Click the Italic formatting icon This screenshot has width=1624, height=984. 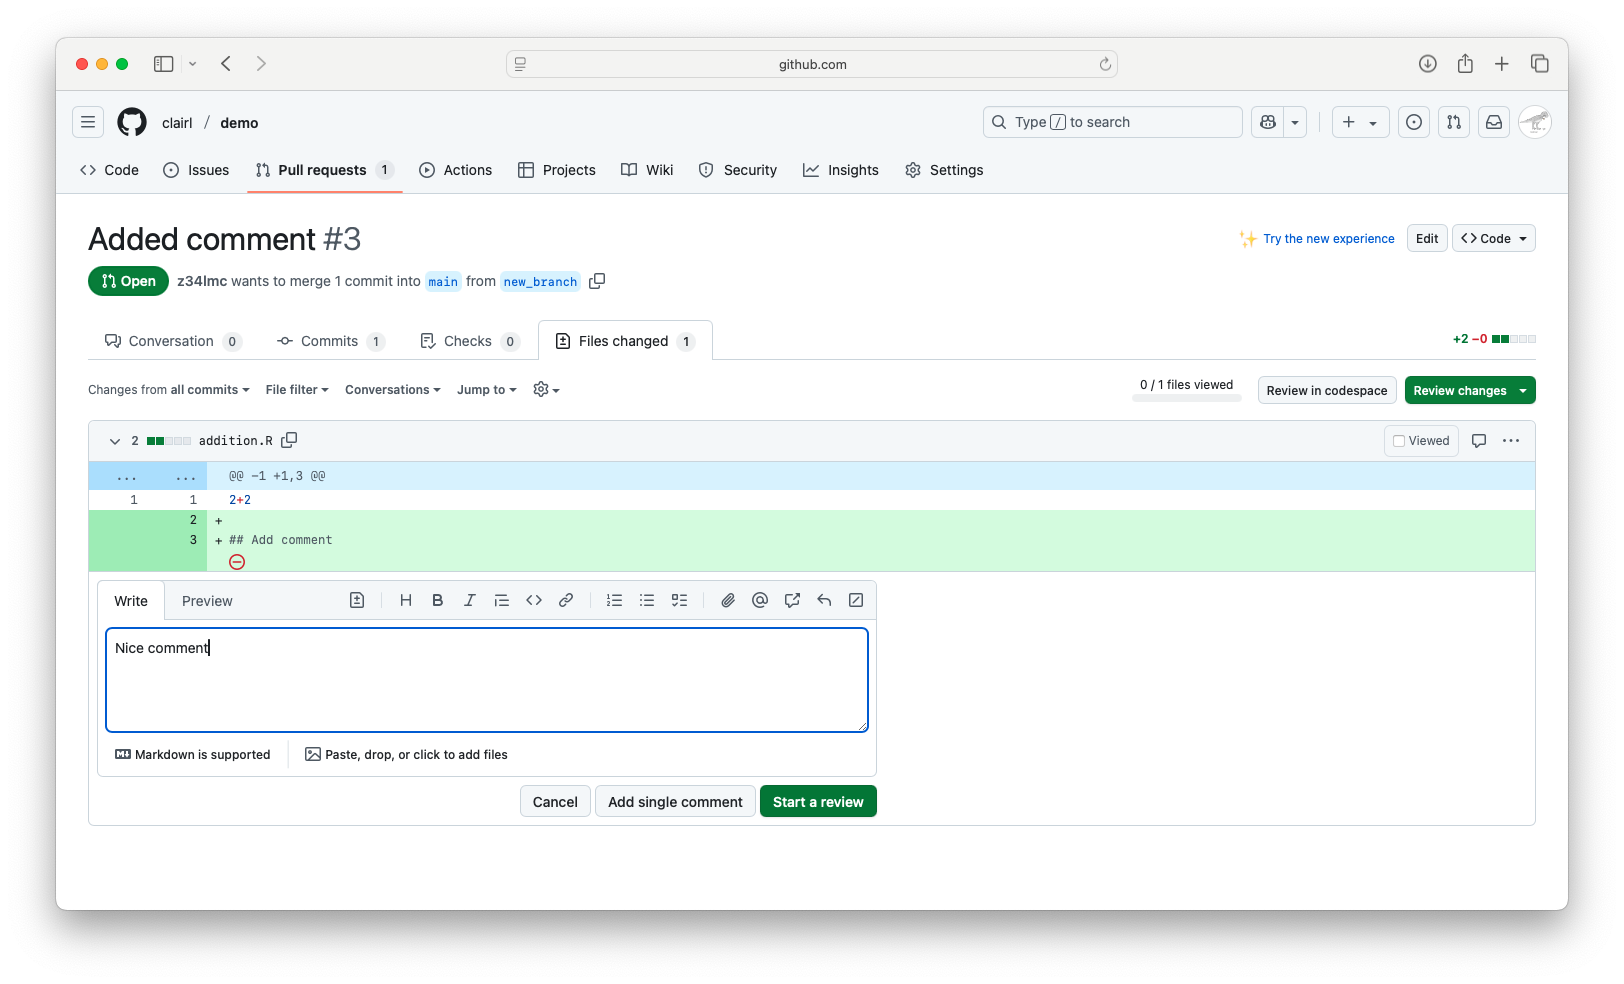tap(469, 600)
